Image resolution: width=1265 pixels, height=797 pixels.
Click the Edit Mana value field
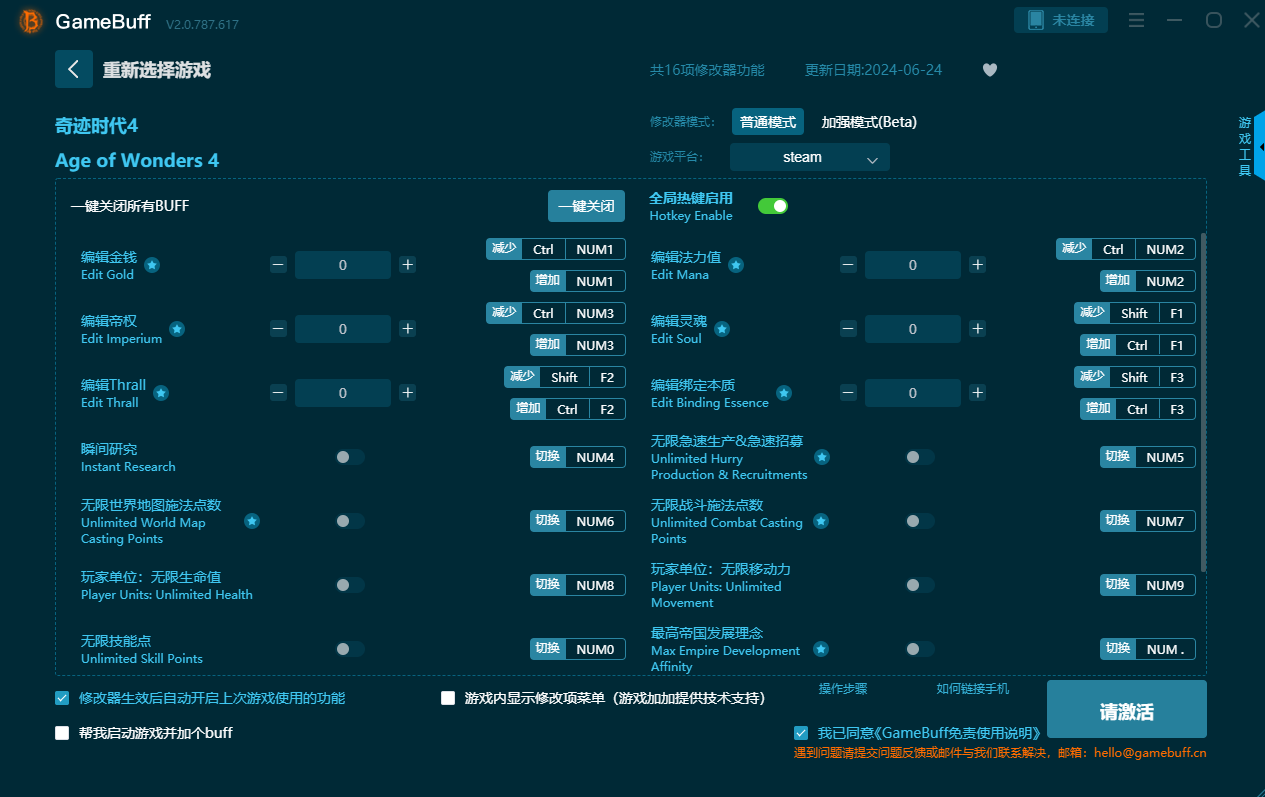(913, 265)
